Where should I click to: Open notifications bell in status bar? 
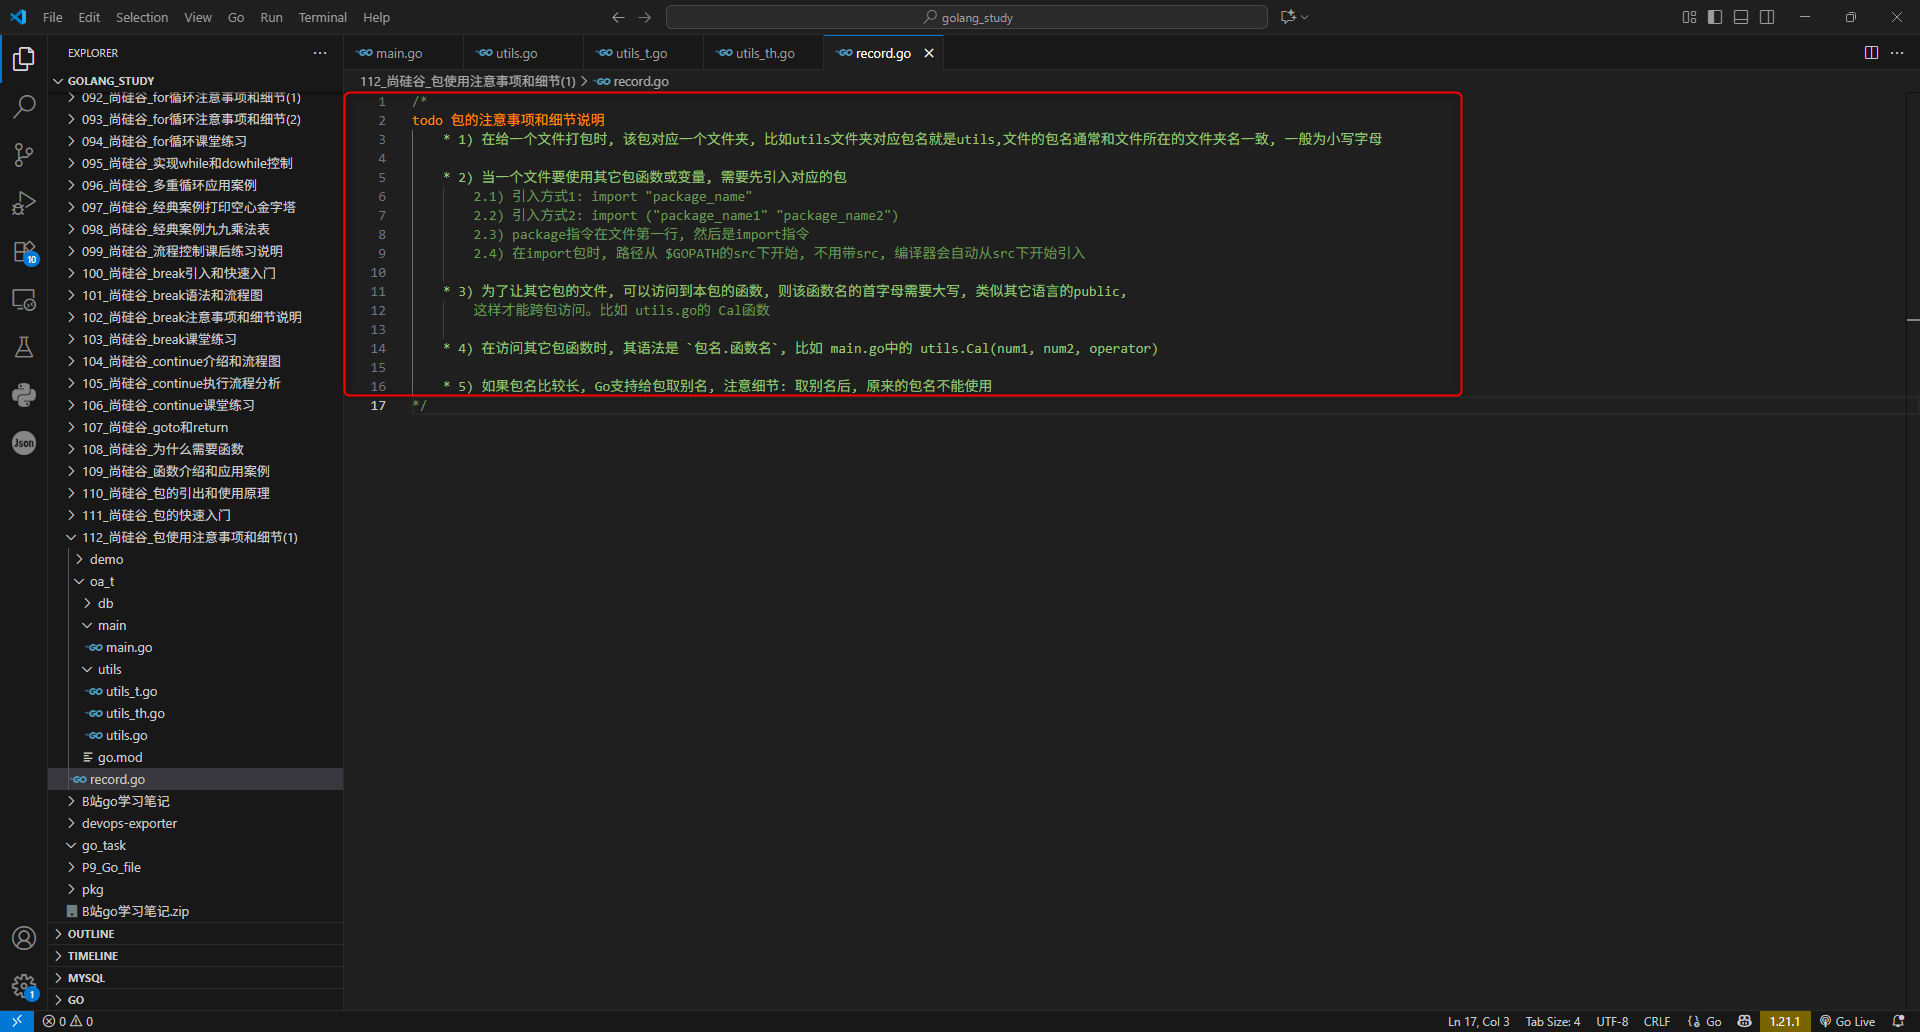[x=1899, y=1021]
